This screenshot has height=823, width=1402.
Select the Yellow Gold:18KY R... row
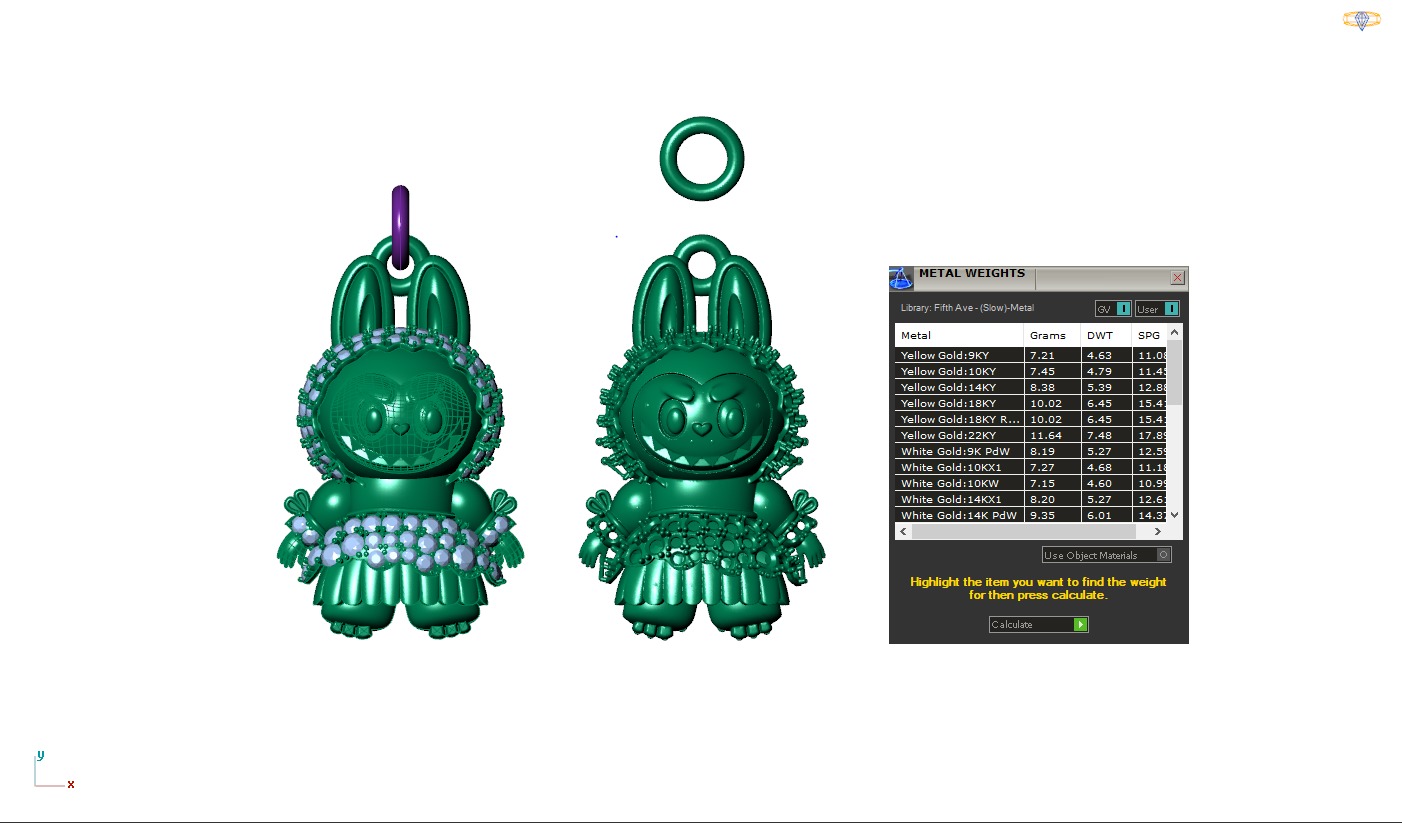pos(1031,419)
